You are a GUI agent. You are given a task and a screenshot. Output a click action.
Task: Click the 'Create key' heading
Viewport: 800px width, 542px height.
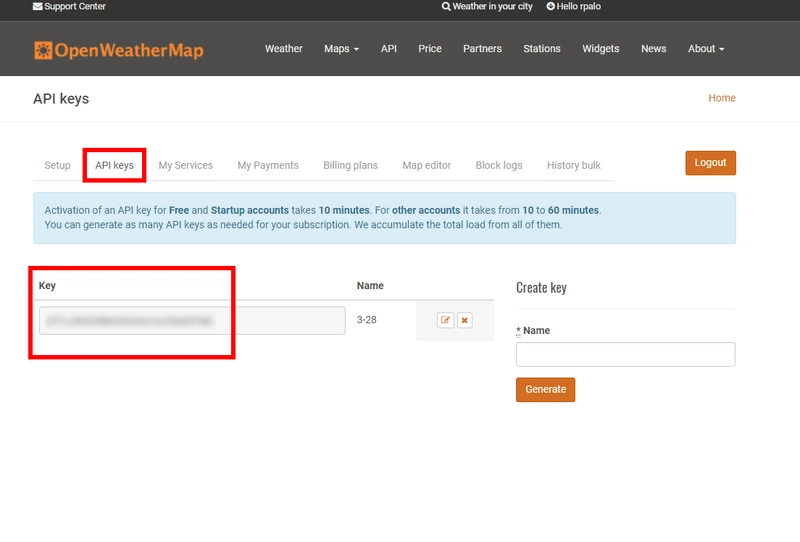coord(541,288)
